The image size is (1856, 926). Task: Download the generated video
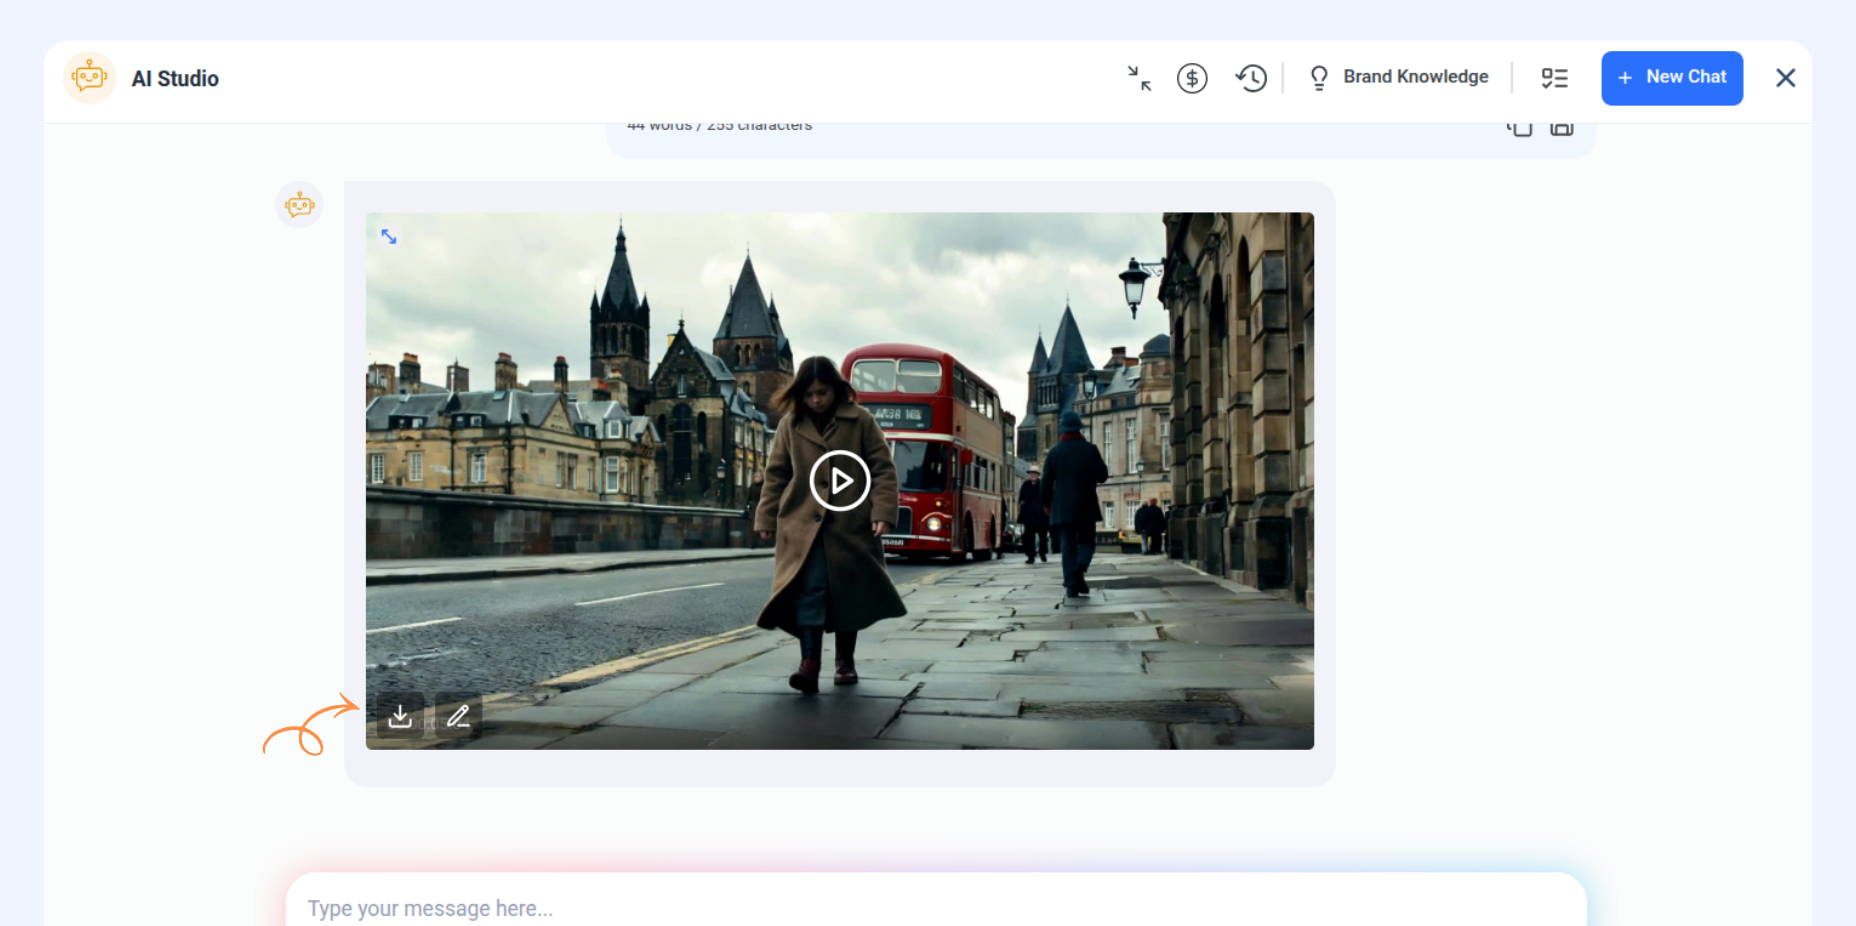[x=400, y=716]
